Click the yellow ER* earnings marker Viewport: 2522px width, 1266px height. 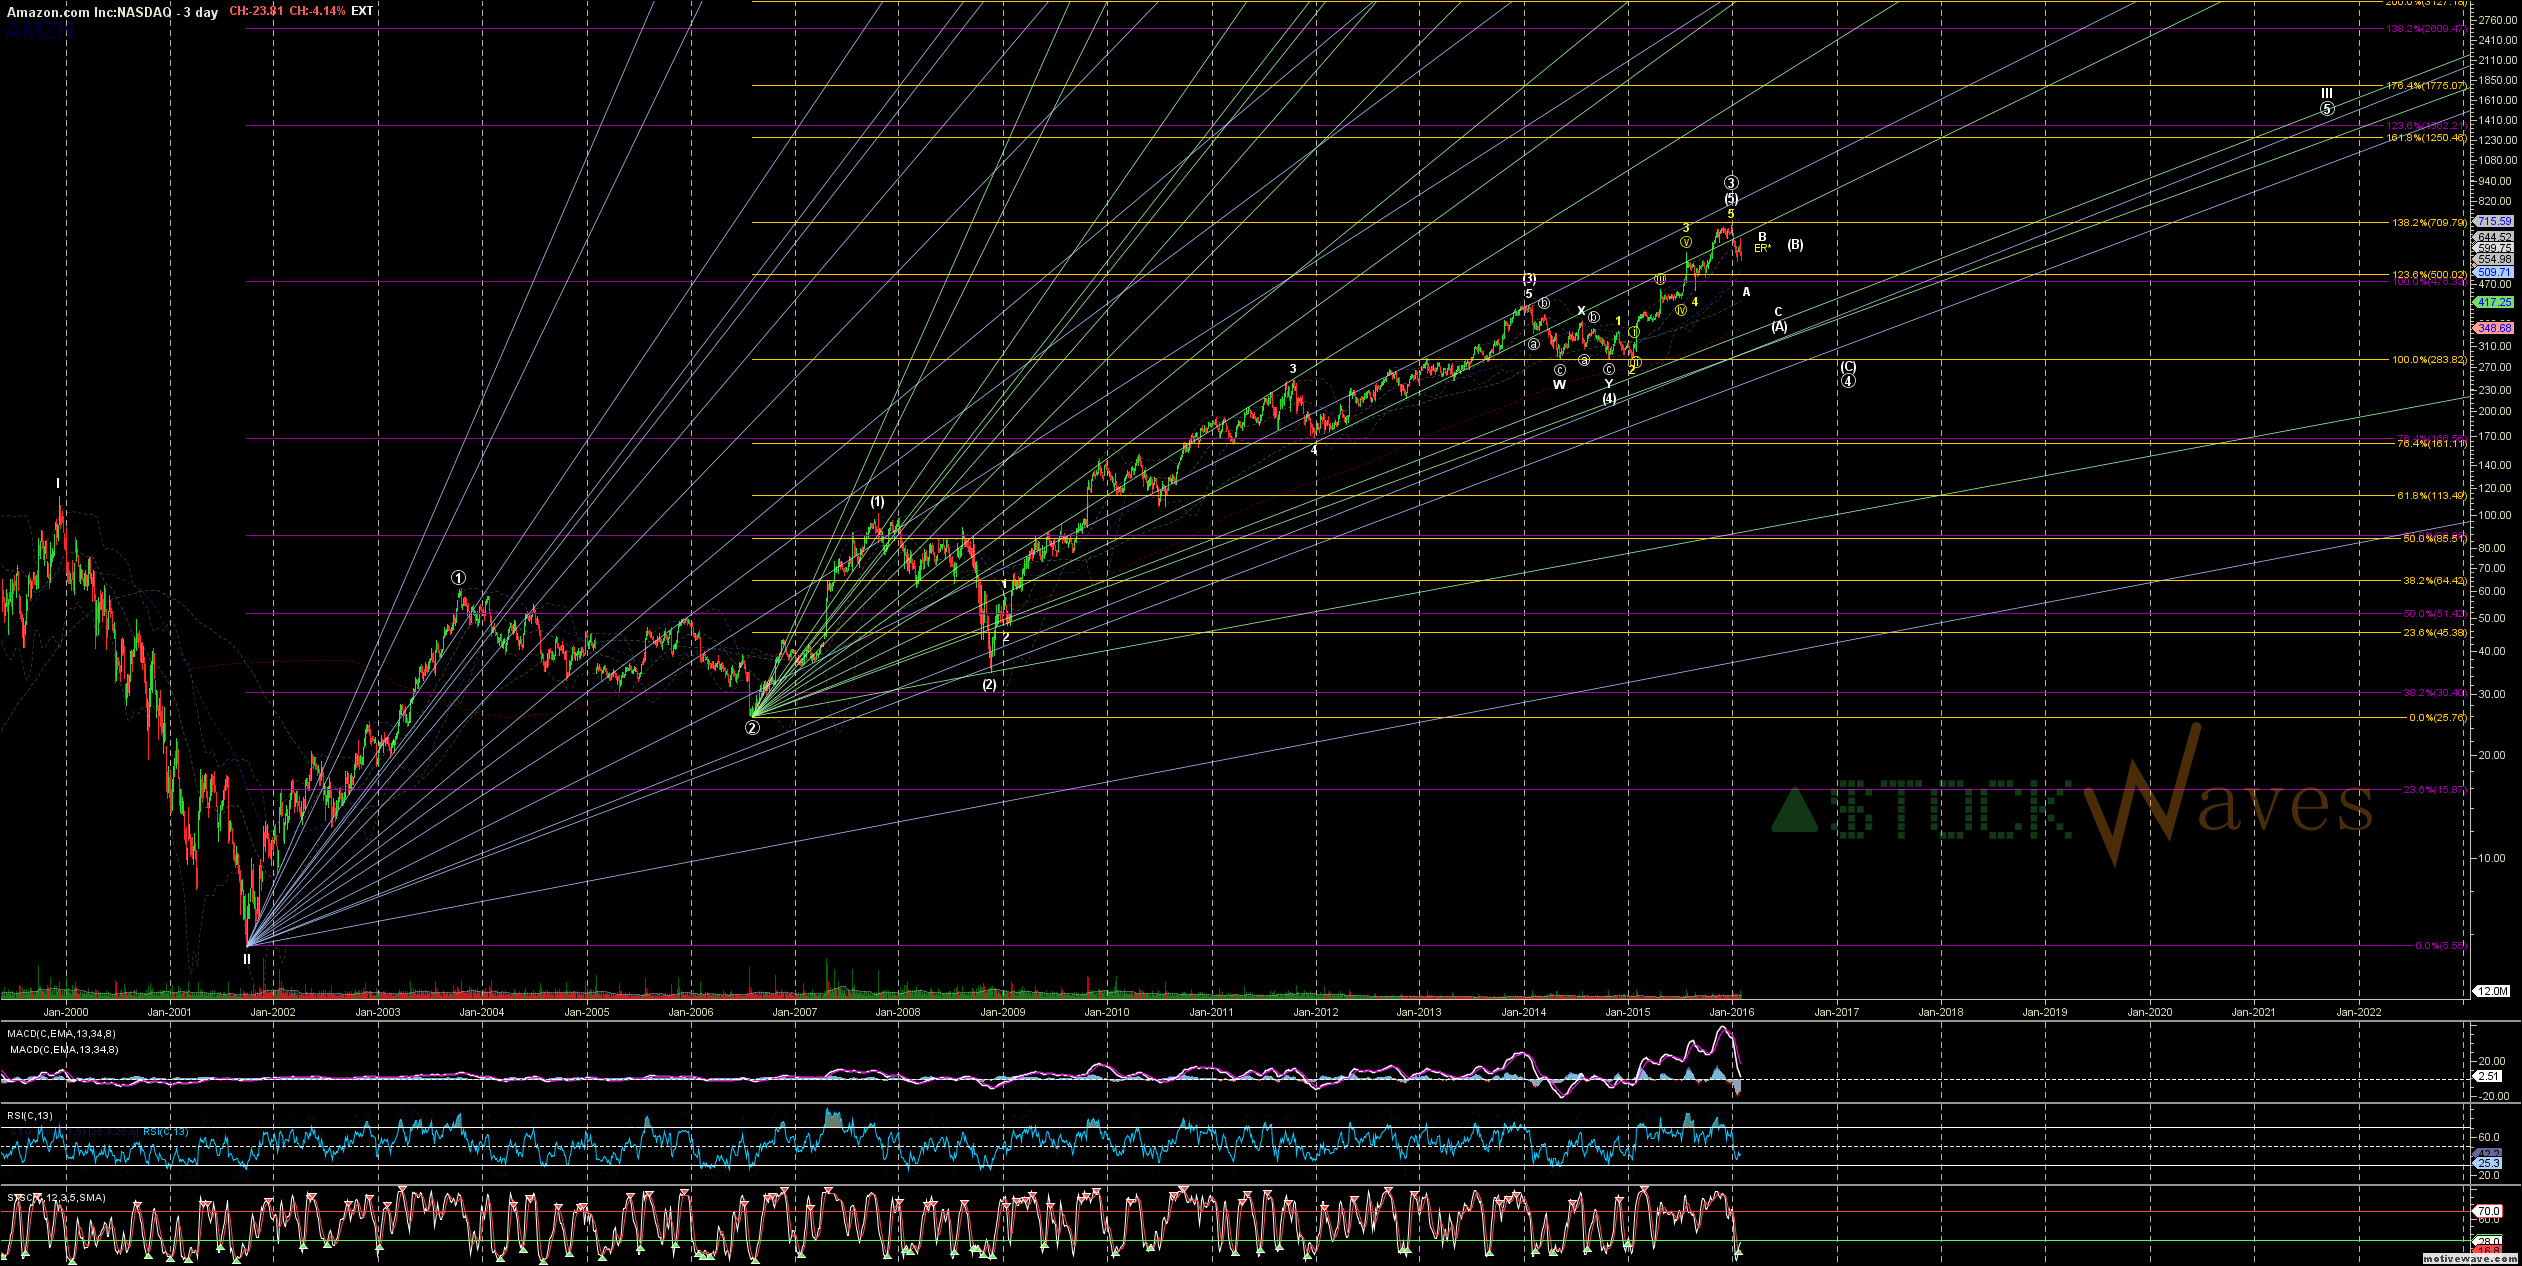(x=1762, y=248)
